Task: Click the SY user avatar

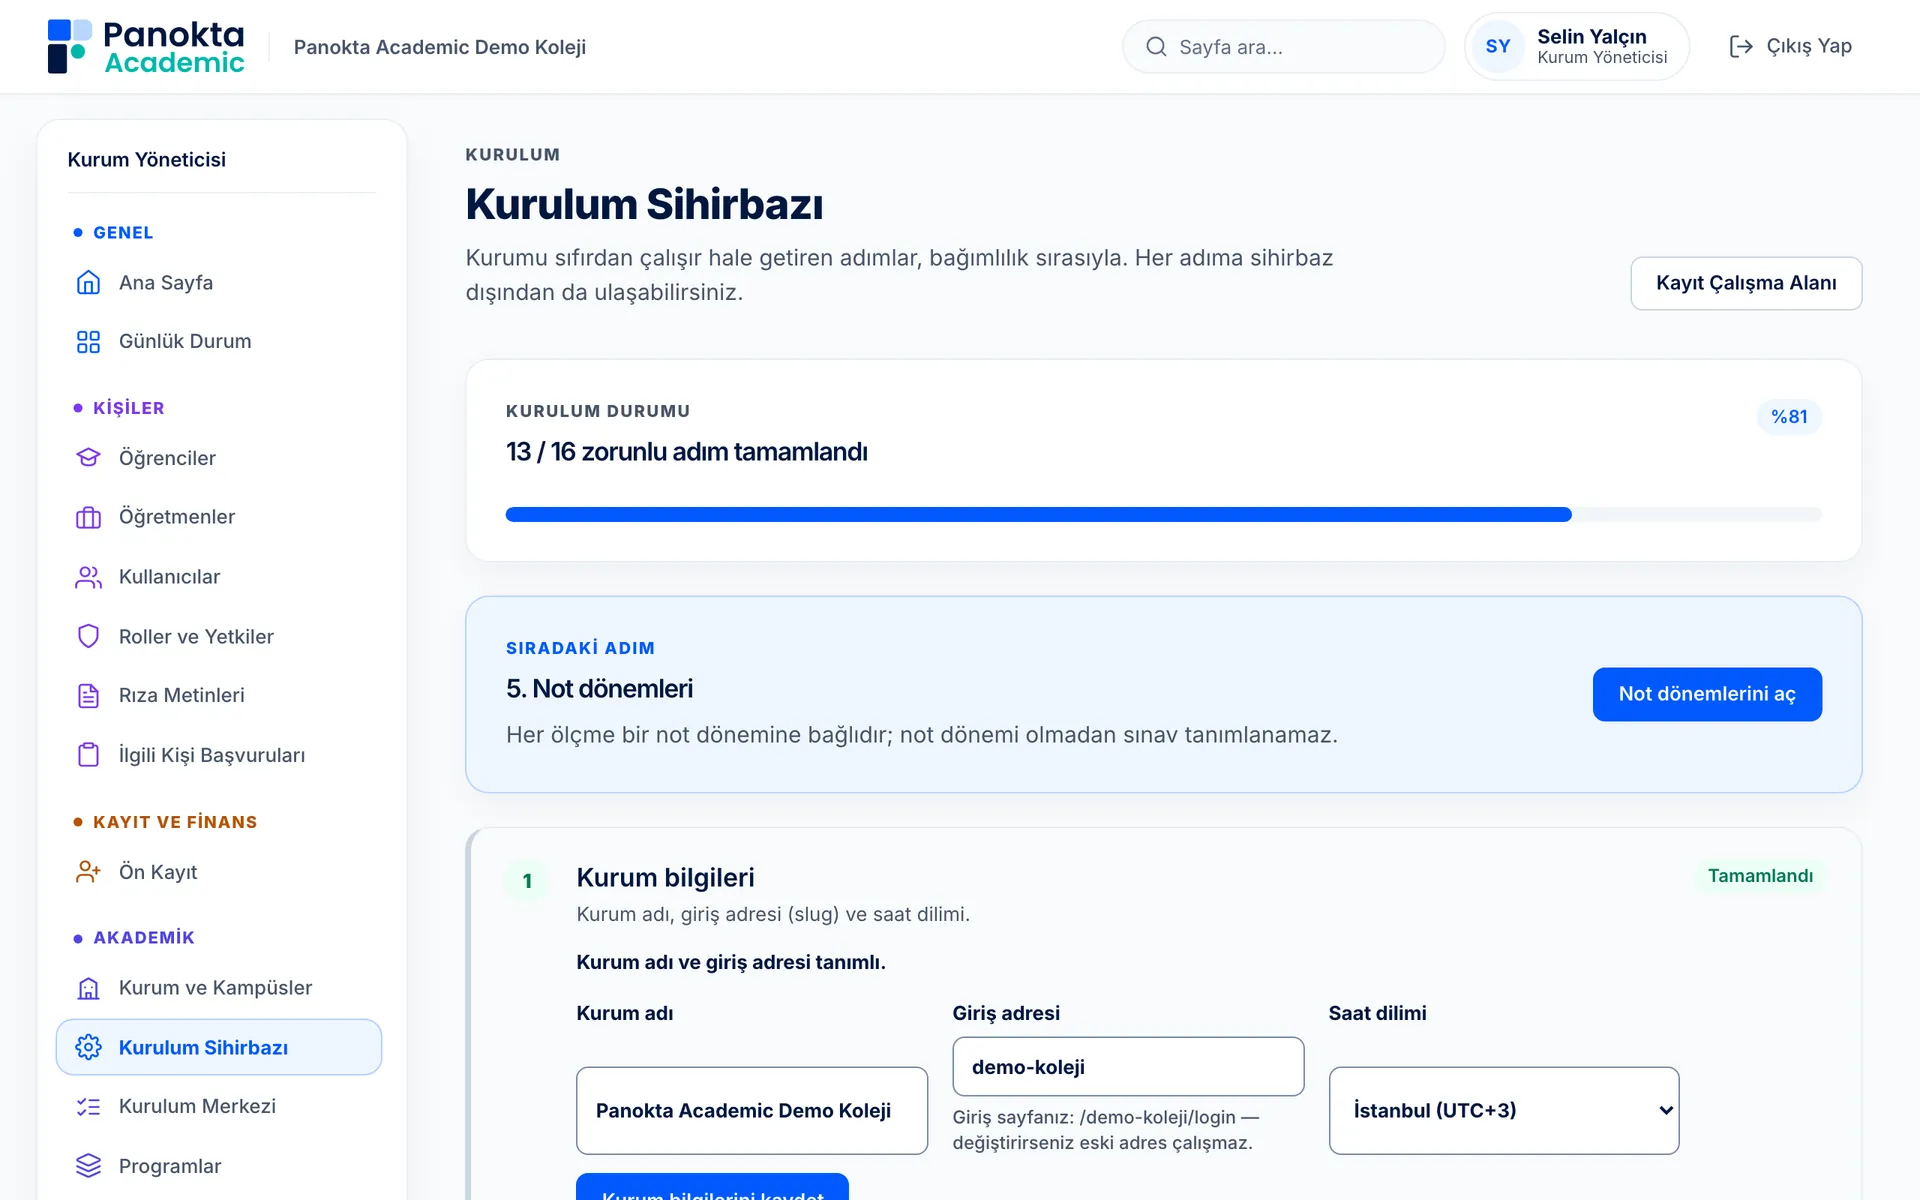Action: [1498, 47]
